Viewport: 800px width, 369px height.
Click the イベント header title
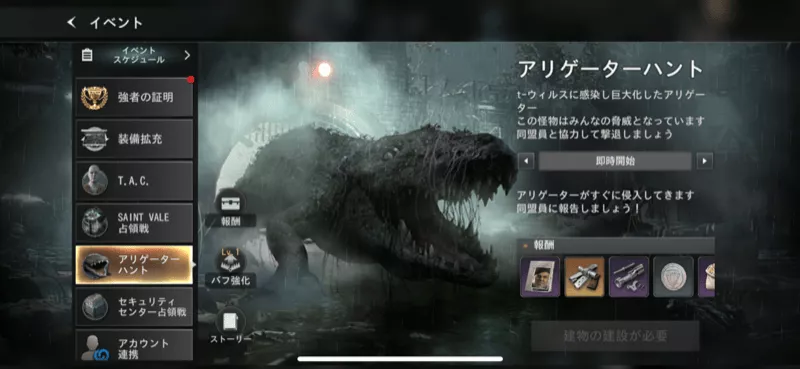(x=116, y=23)
